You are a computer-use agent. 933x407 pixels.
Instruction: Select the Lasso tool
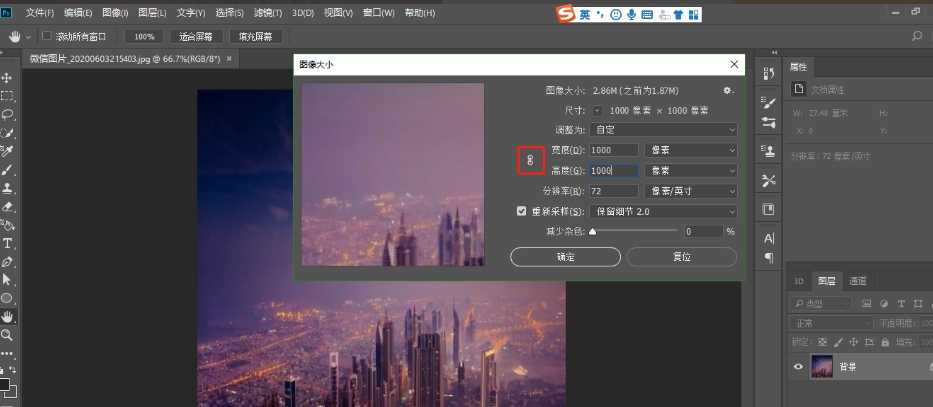[x=8, y=114]
